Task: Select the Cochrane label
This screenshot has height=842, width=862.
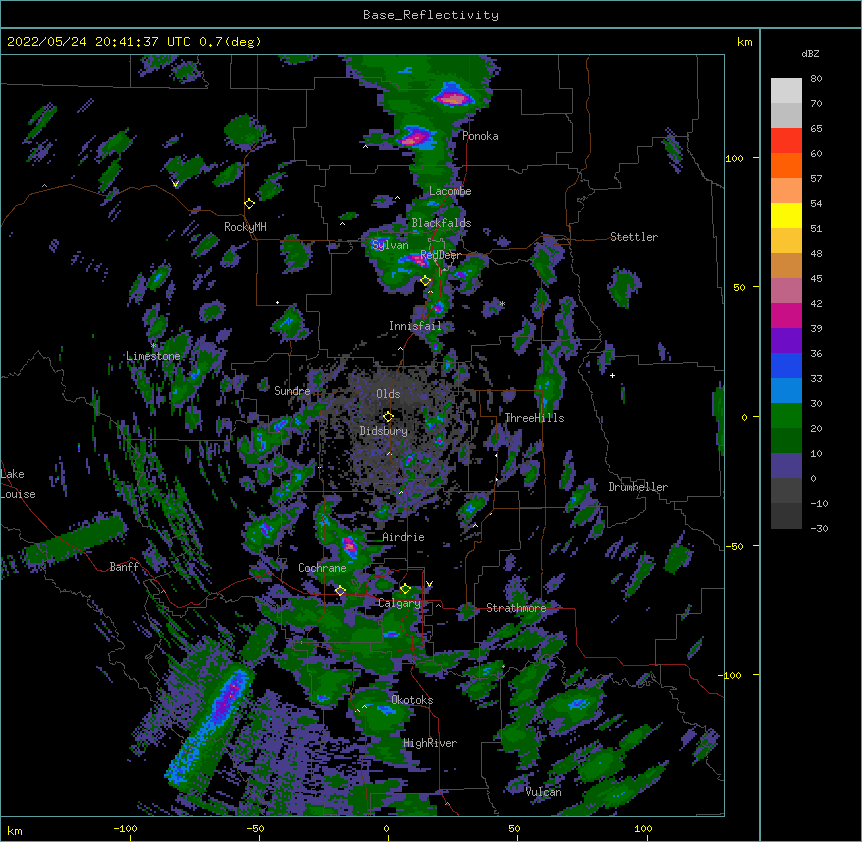Action: click(x=322, y=568)
